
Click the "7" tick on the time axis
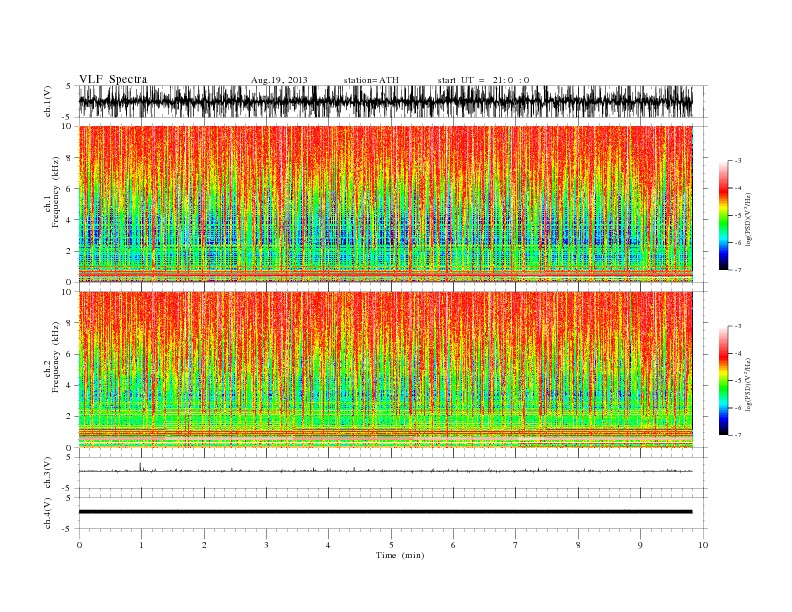[516, 545]
